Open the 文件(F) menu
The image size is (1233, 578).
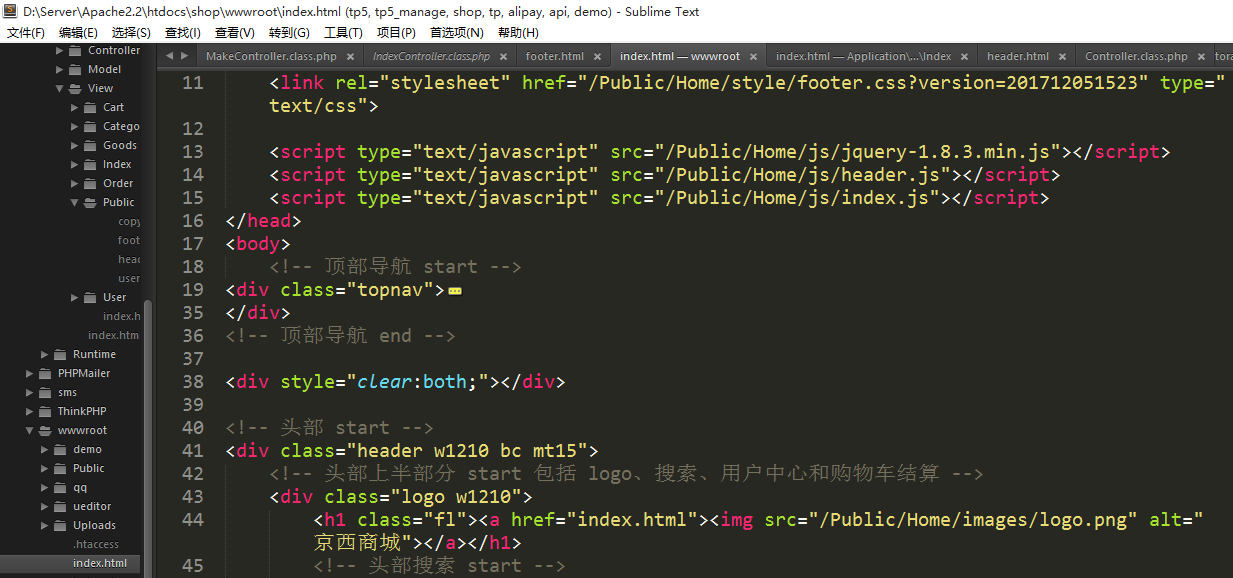point(26,33)
